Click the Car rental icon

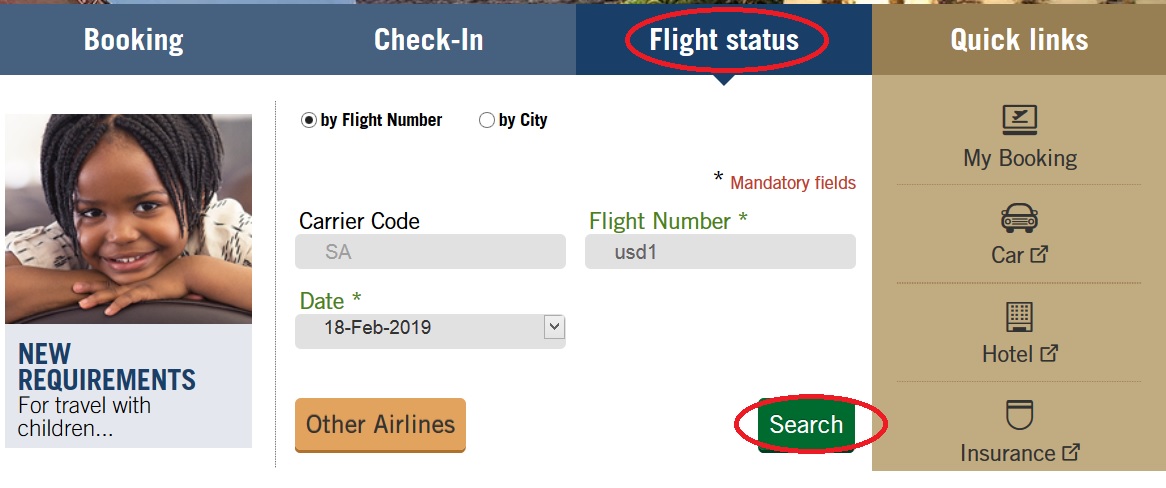[x=1020, y=218]
